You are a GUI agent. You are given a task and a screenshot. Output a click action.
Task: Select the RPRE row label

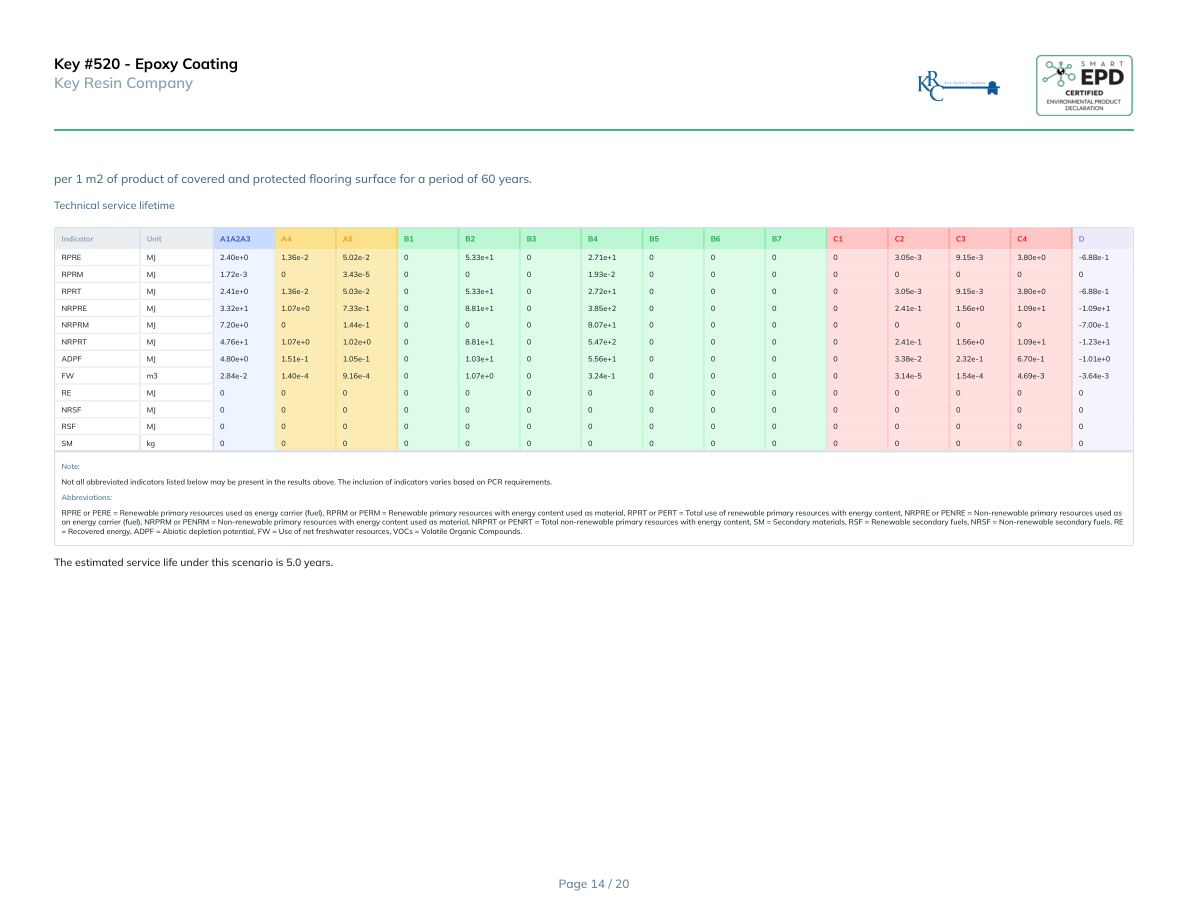pyautogui.click(x=72, y=258)
